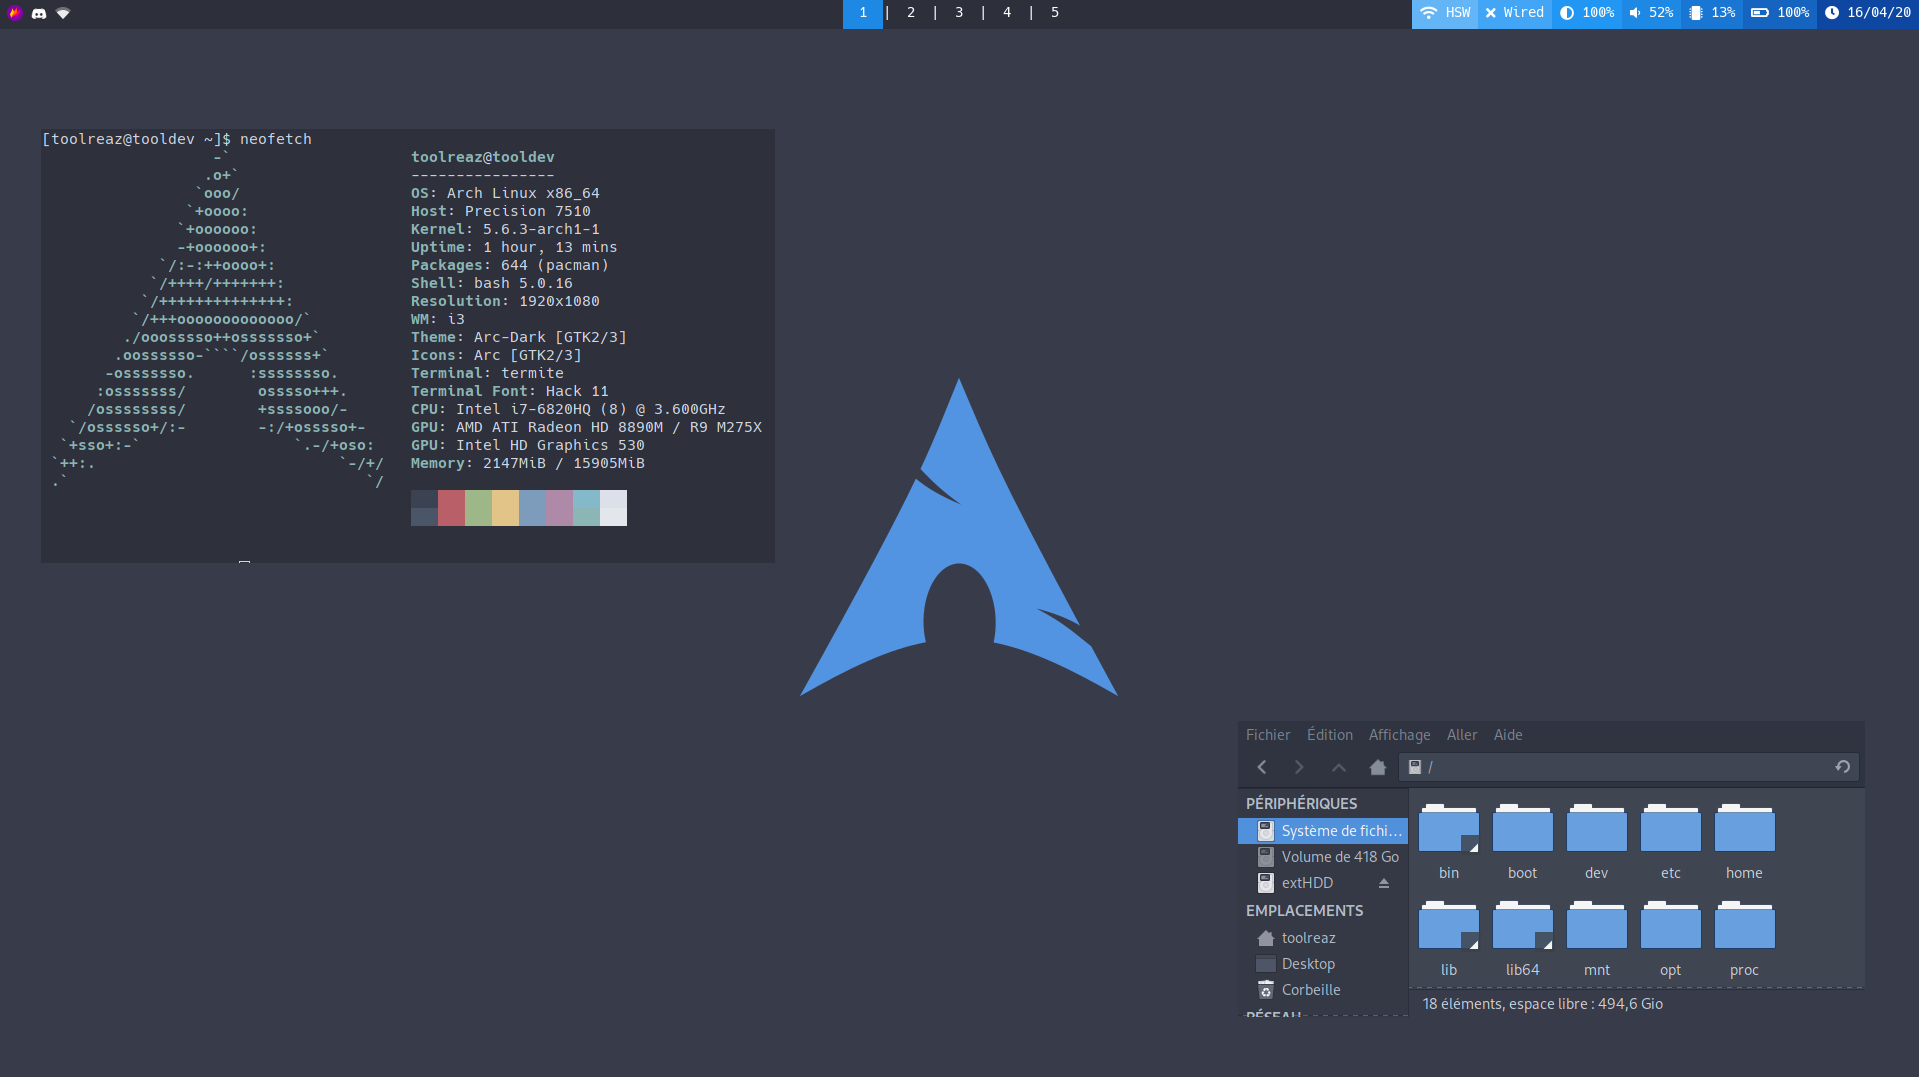Open toolreaz home in sidebar
The width and height of the screenshot is (1919, 1077).
coord(1323,938)
